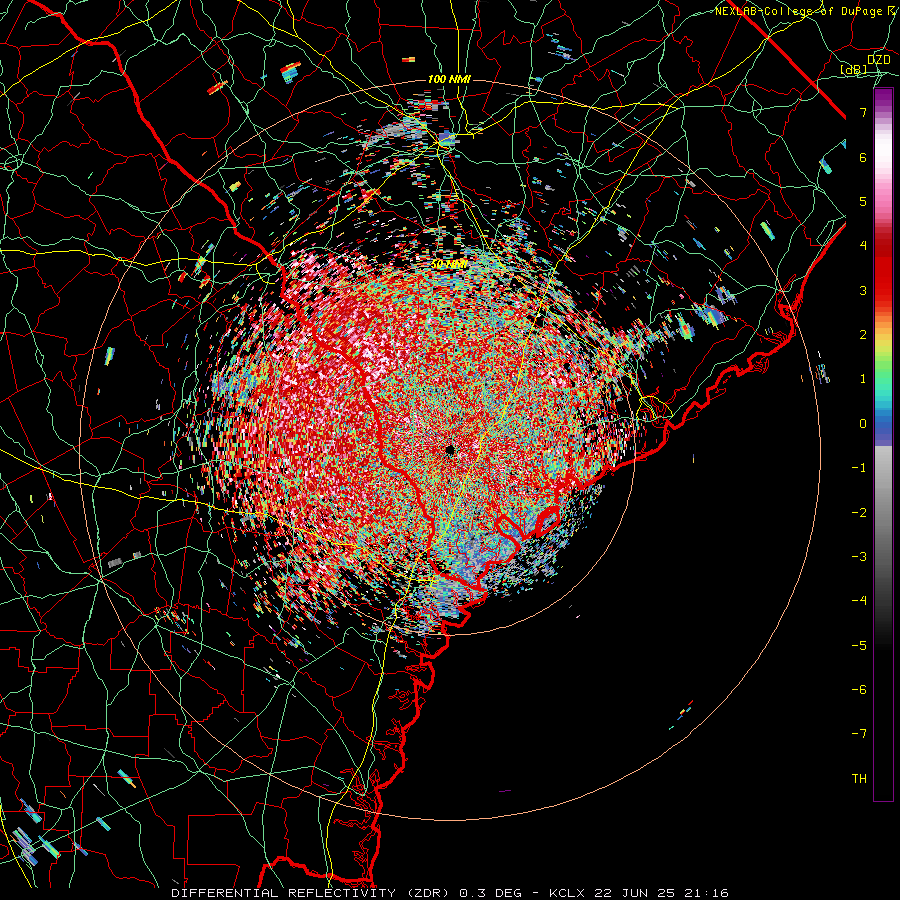Click the 21:16 time stamp
The width and height of the screenshot is (900, 900).
(709, 893)
